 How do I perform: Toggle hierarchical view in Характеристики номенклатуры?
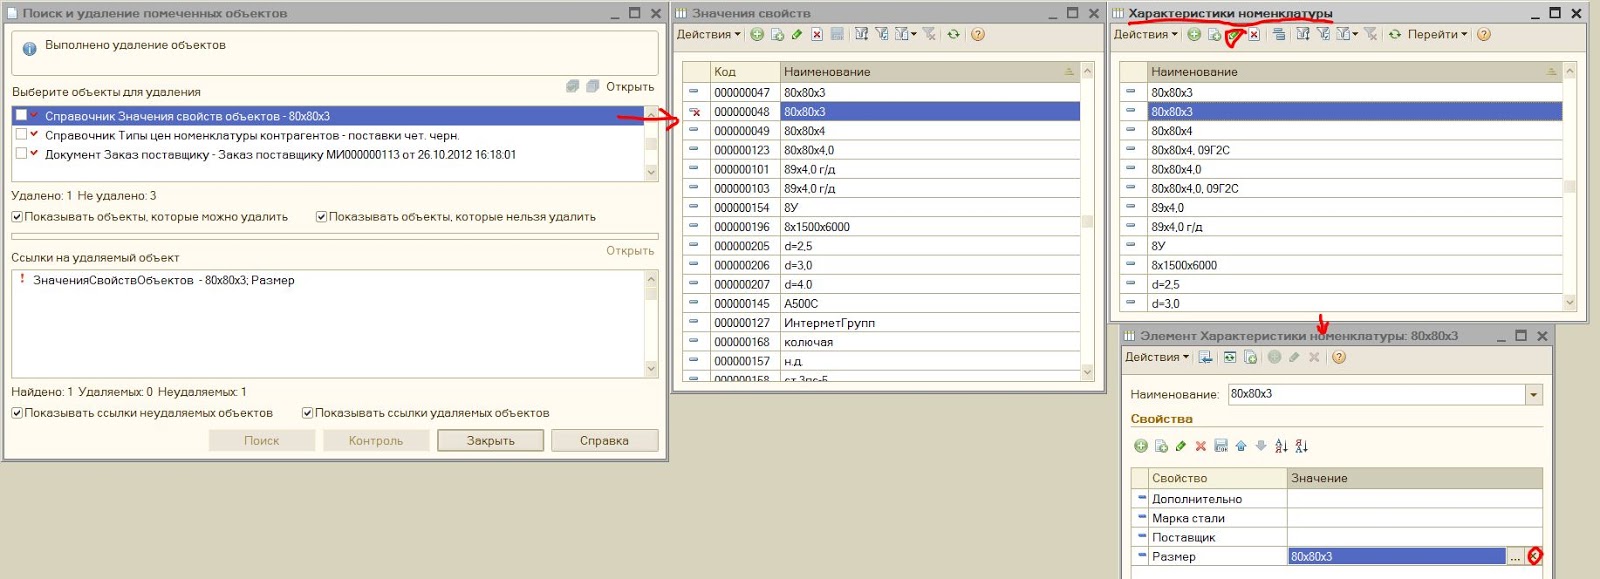point(1279,34)
